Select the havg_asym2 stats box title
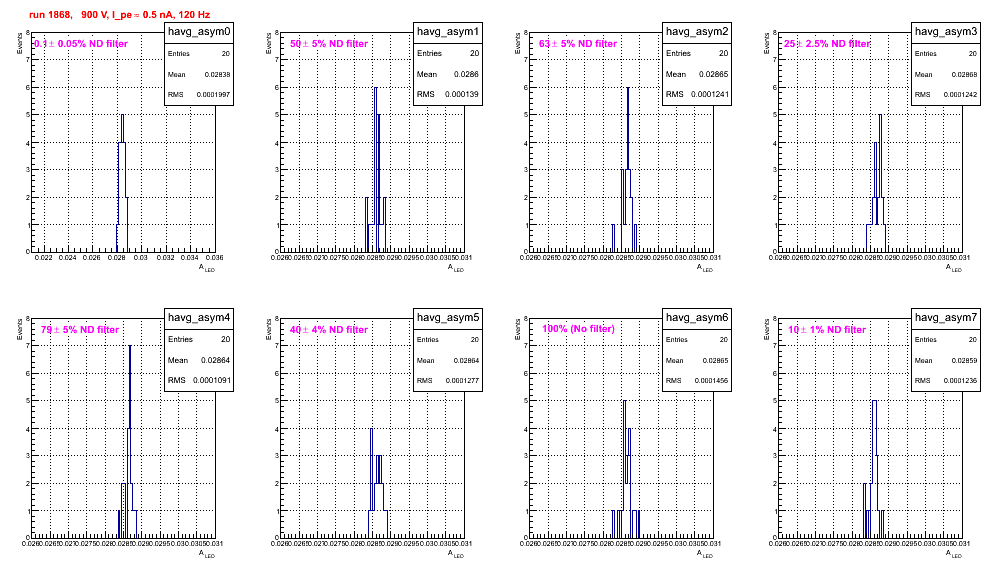This screenshot has height=572, width=996. click(x=697, y=32)
